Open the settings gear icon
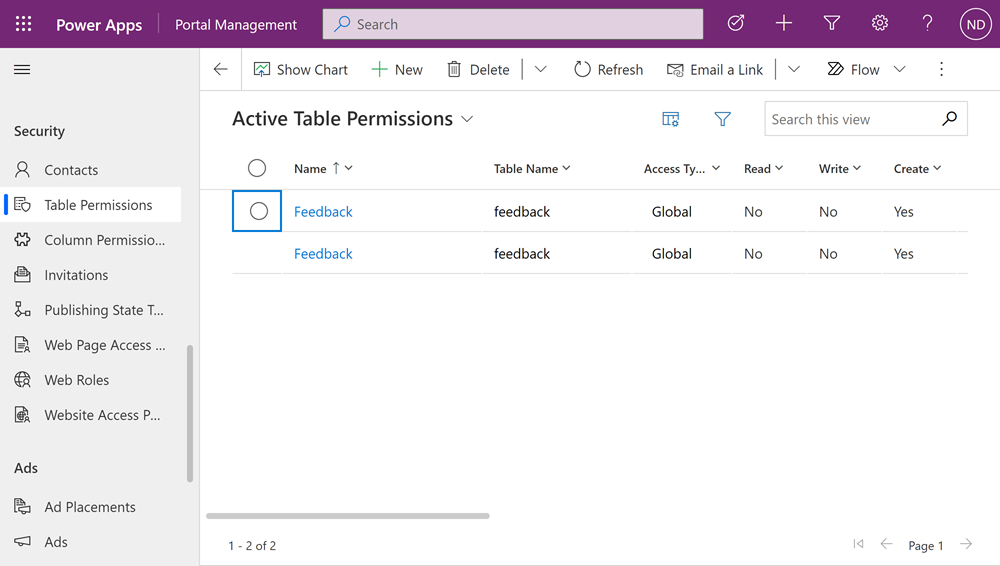Screen dimensions: 1000x566 click(x=879, y=24)
